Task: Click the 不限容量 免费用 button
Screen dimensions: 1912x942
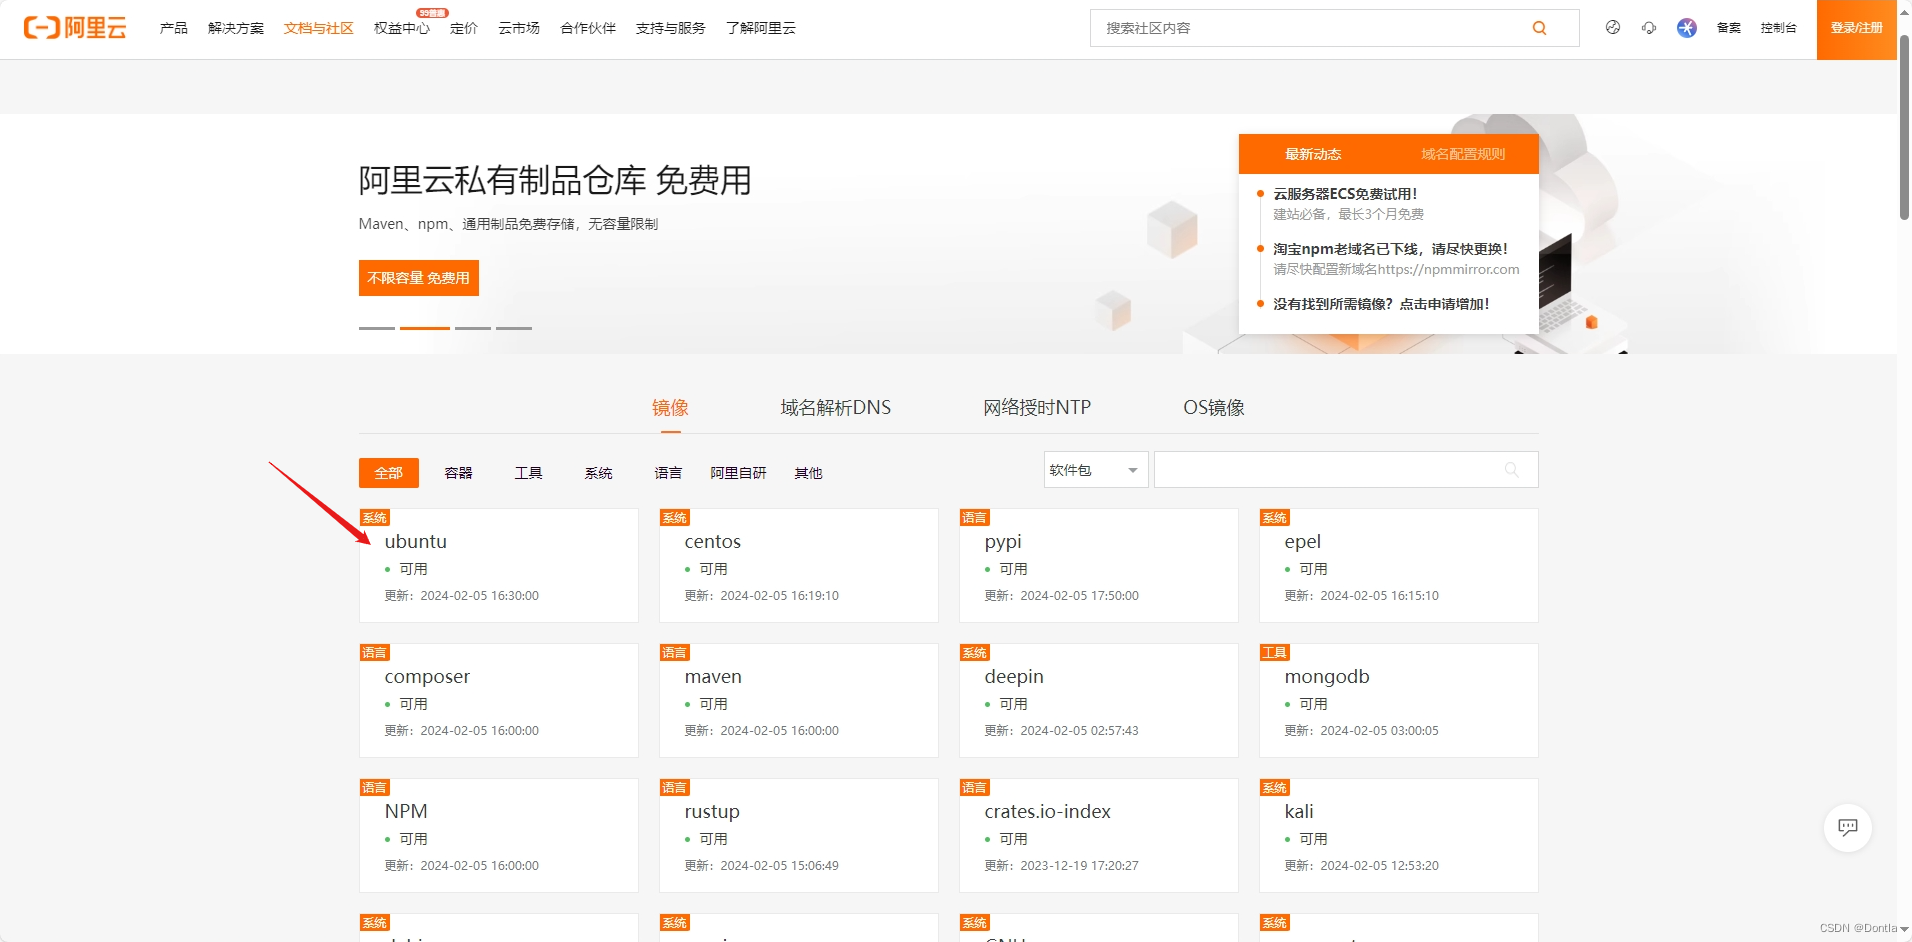Action: pos(418,277)
